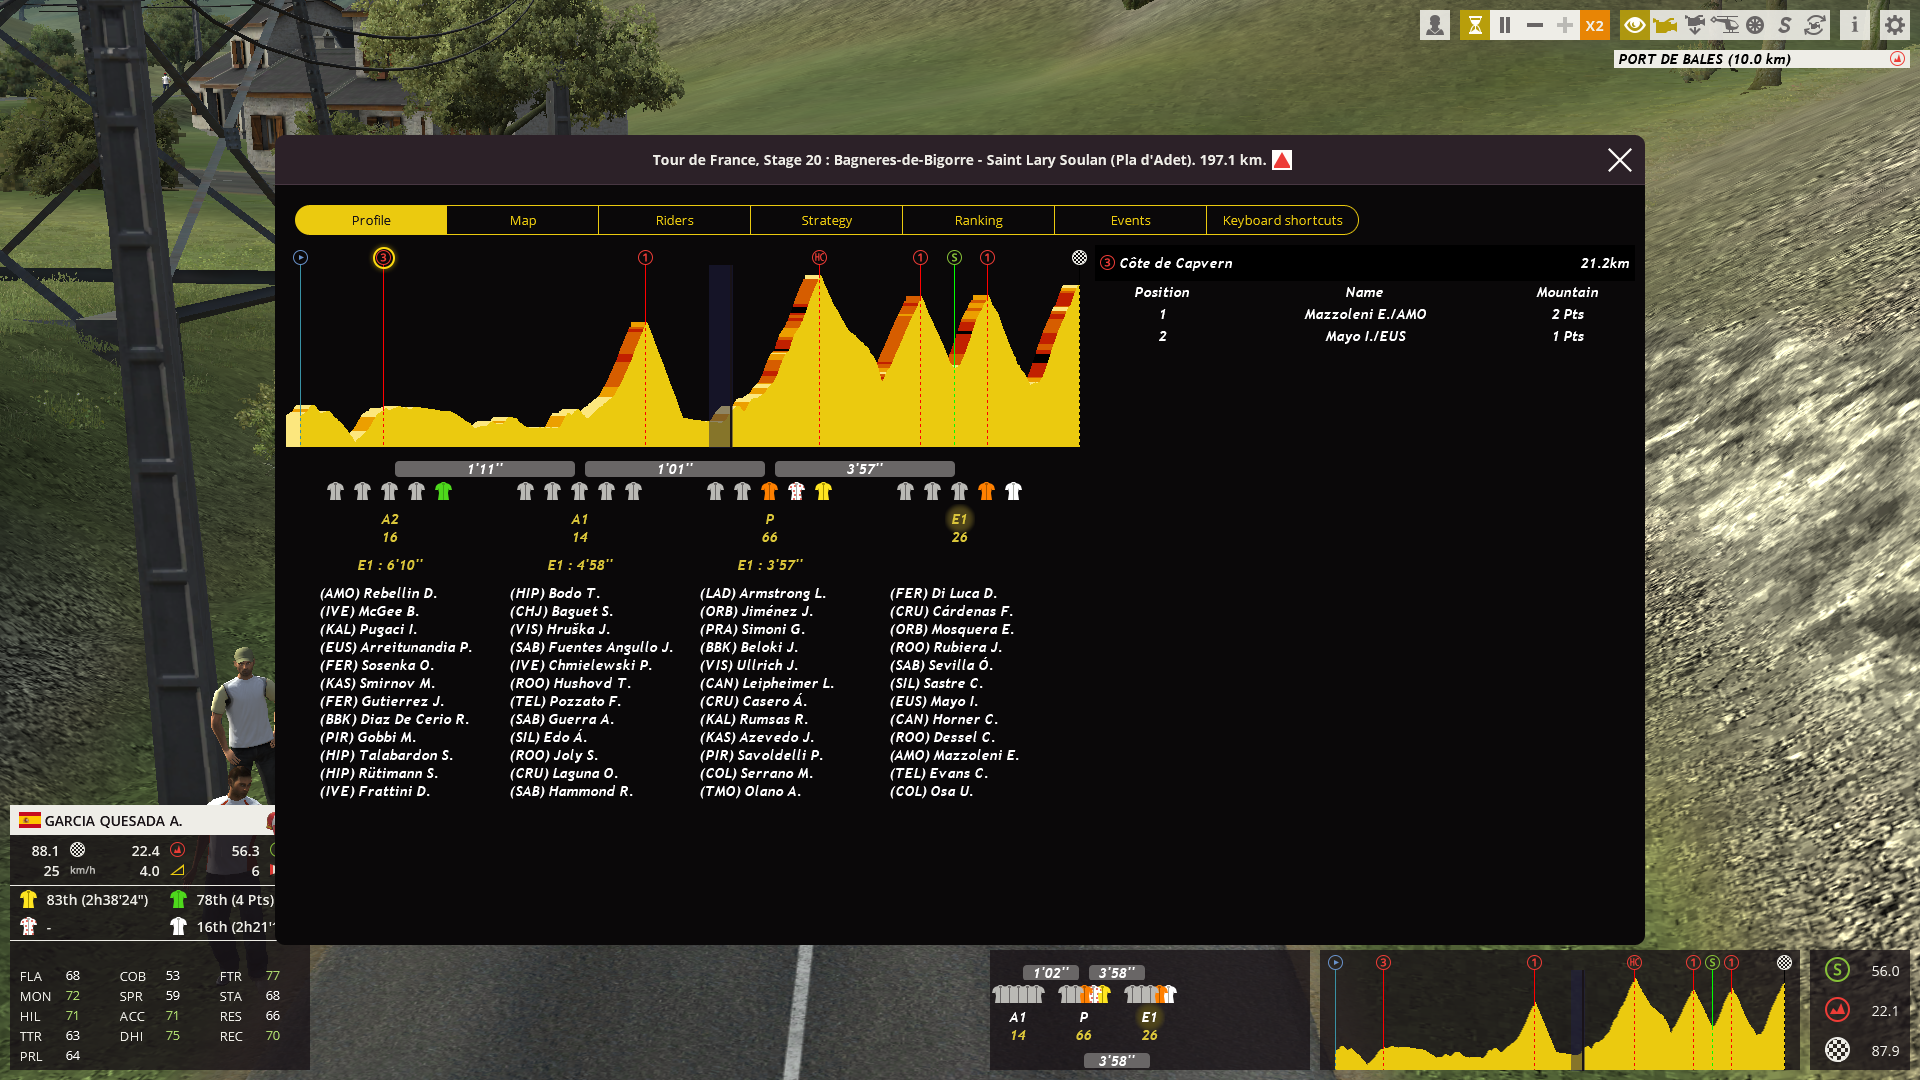Select the category 3 Côte de Capvern marker

click(383, 258)
